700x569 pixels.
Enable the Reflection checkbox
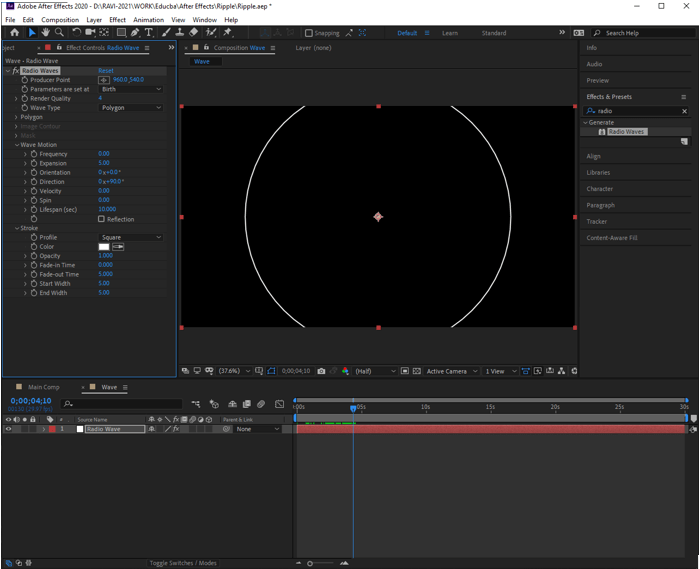(x=101, y=219)
